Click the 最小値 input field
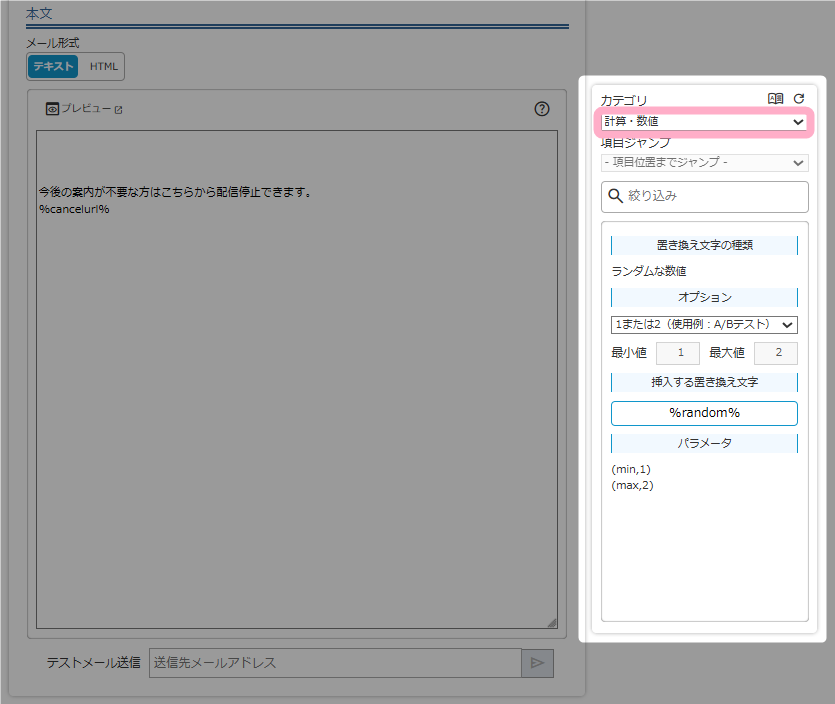 [x=678, y=353]
